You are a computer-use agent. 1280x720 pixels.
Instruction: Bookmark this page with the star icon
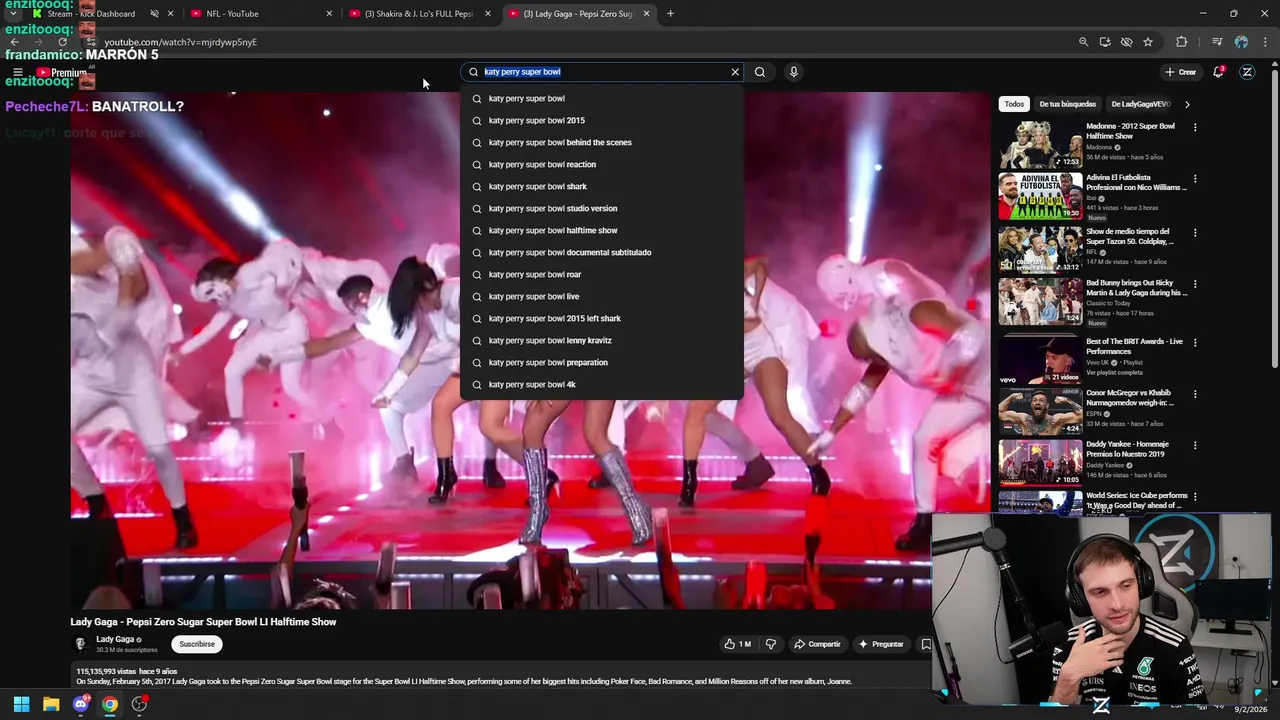pyautogui.click(x=1148, y=42)
